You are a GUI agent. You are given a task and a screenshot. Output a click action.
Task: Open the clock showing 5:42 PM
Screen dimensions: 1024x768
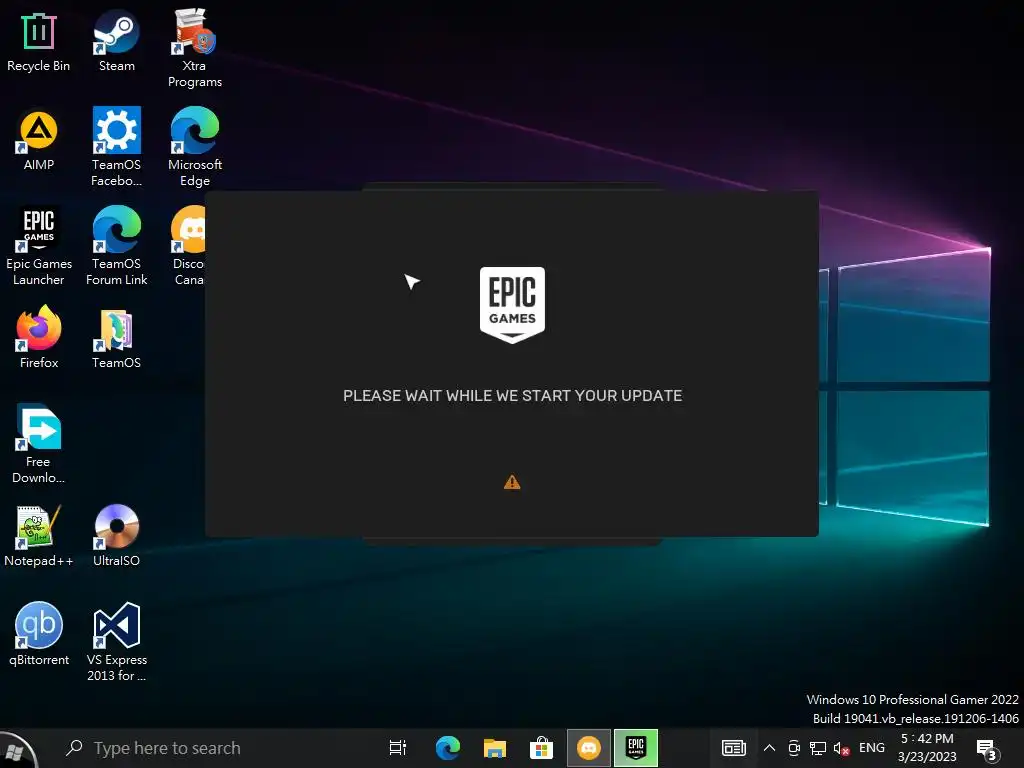pos(927,748)
